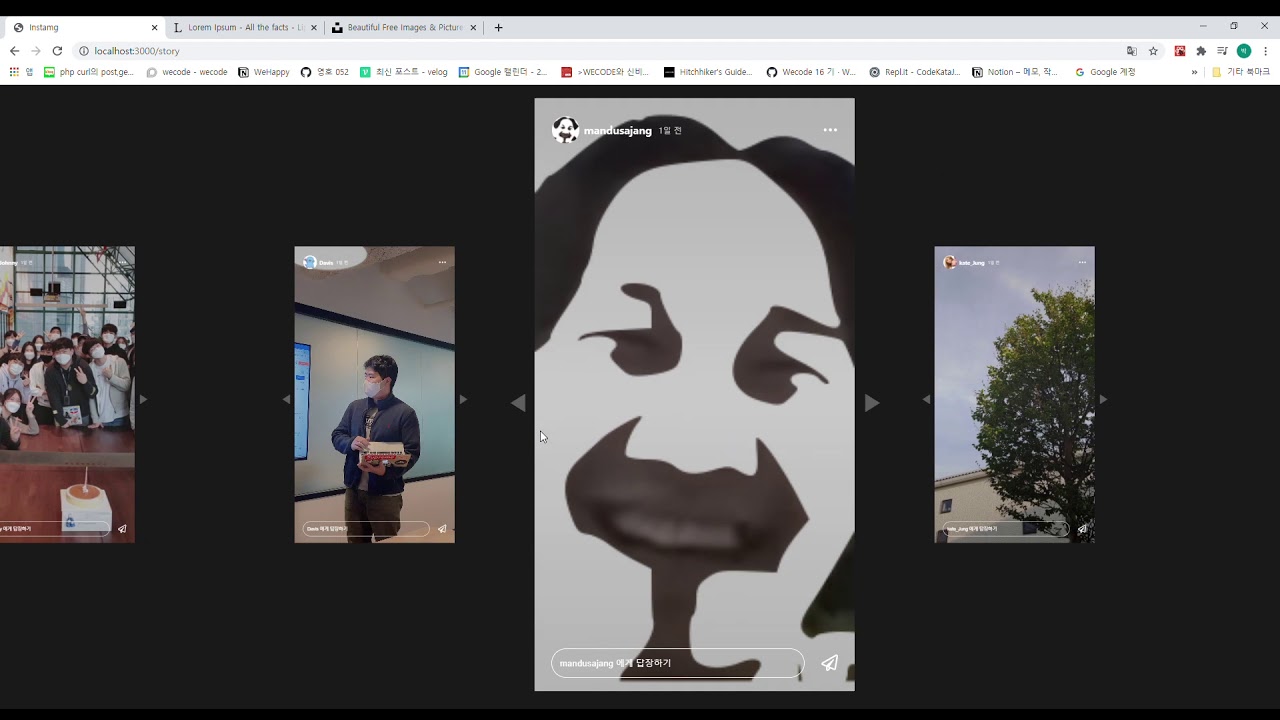Open three-dot options menu on mandusajang story

pos(830,130)
